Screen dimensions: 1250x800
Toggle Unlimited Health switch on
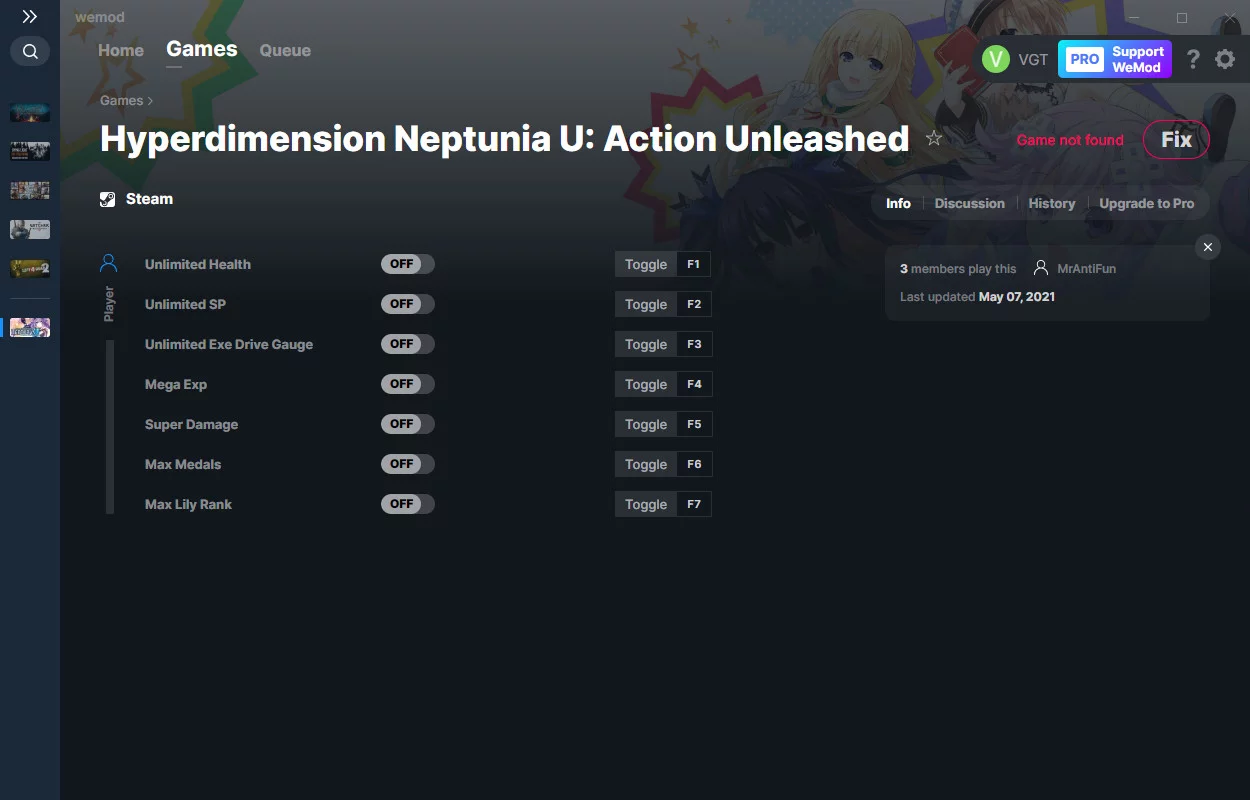[408, 264]
